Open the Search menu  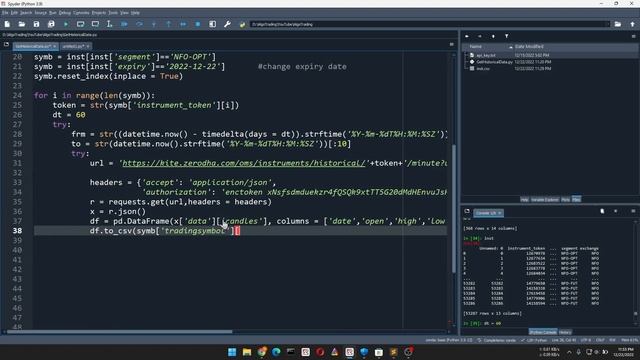pyautogui.click(x=26, y=13)
